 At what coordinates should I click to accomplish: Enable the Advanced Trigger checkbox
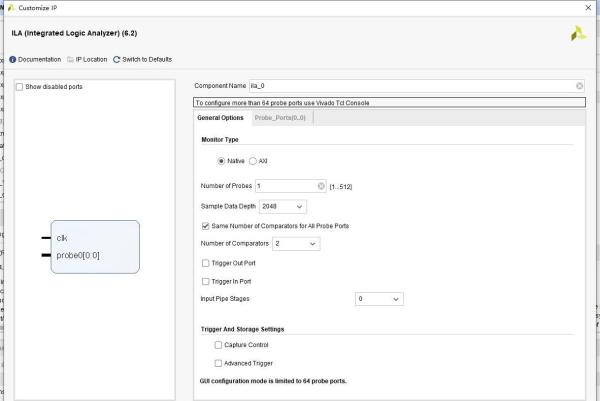pos(219,363)
